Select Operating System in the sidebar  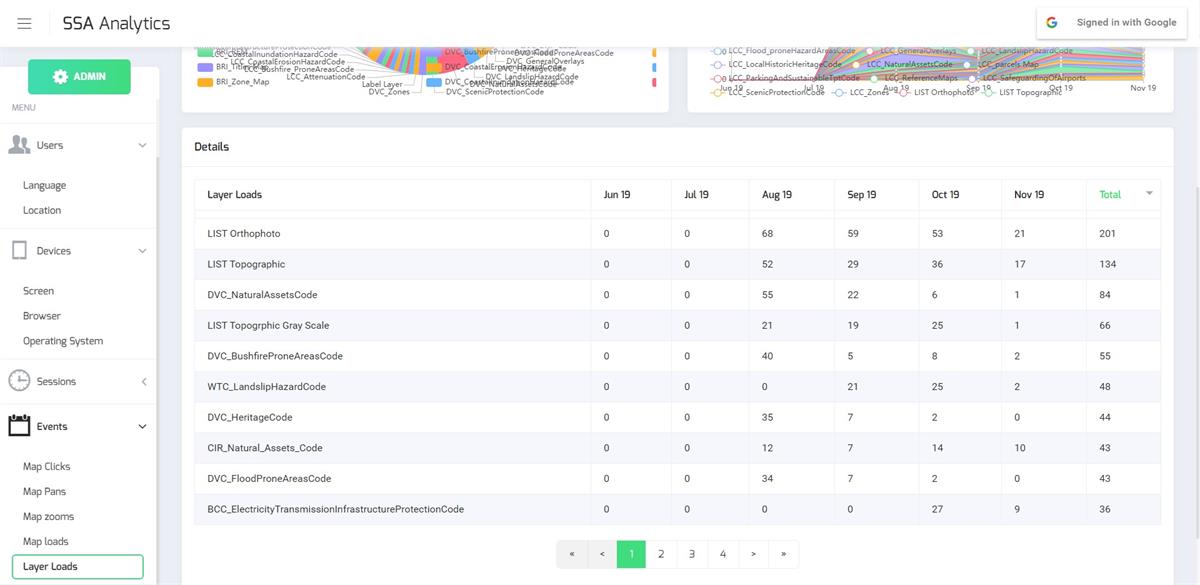(x=63, y=341)
